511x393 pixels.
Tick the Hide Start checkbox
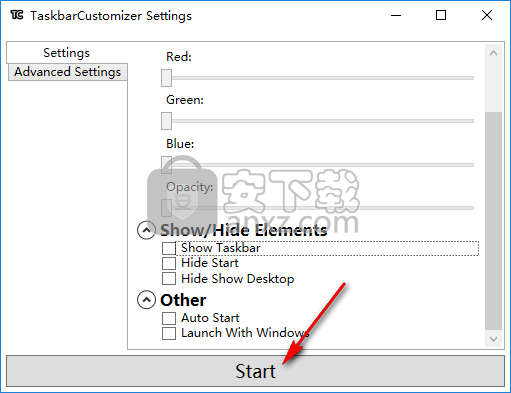(x=169, y=263)
